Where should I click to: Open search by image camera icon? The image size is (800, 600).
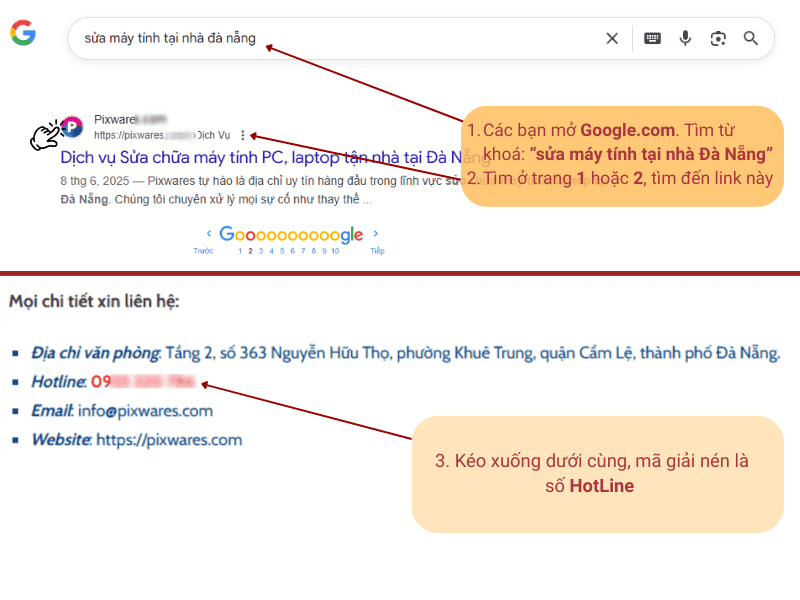click(x=718, y=39)
